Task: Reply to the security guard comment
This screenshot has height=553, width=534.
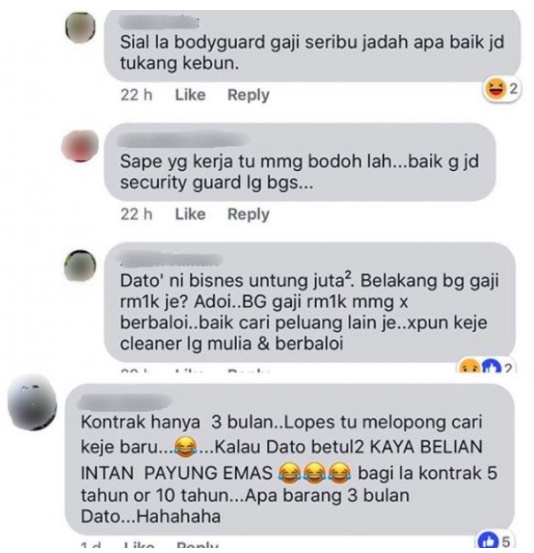Action: tap(248, 214)
